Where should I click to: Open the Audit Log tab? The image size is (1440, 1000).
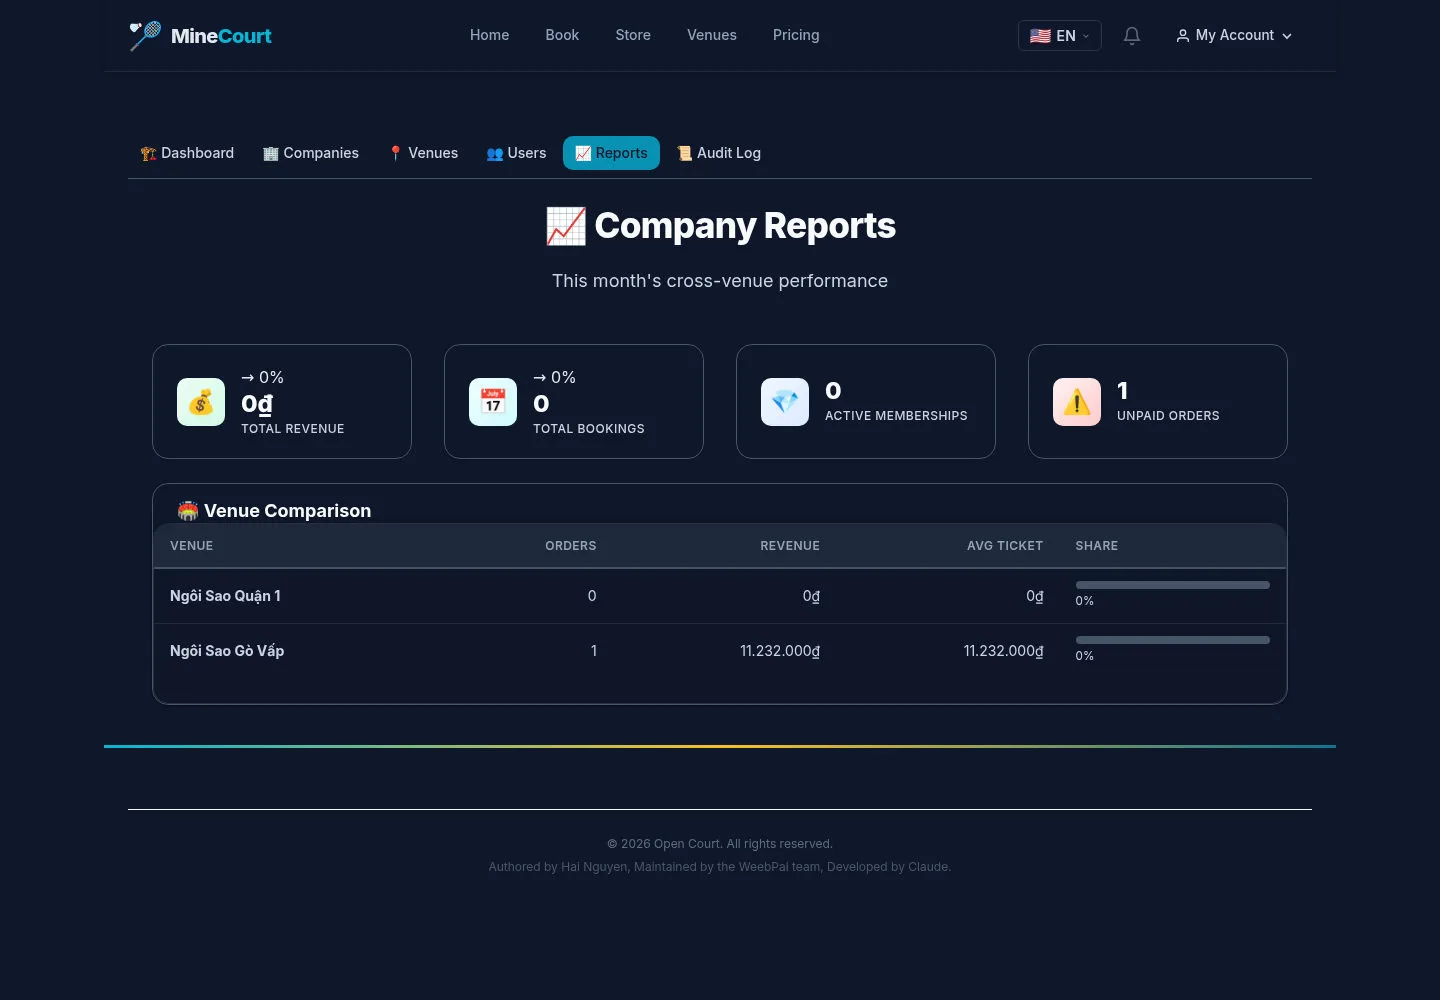718,153
